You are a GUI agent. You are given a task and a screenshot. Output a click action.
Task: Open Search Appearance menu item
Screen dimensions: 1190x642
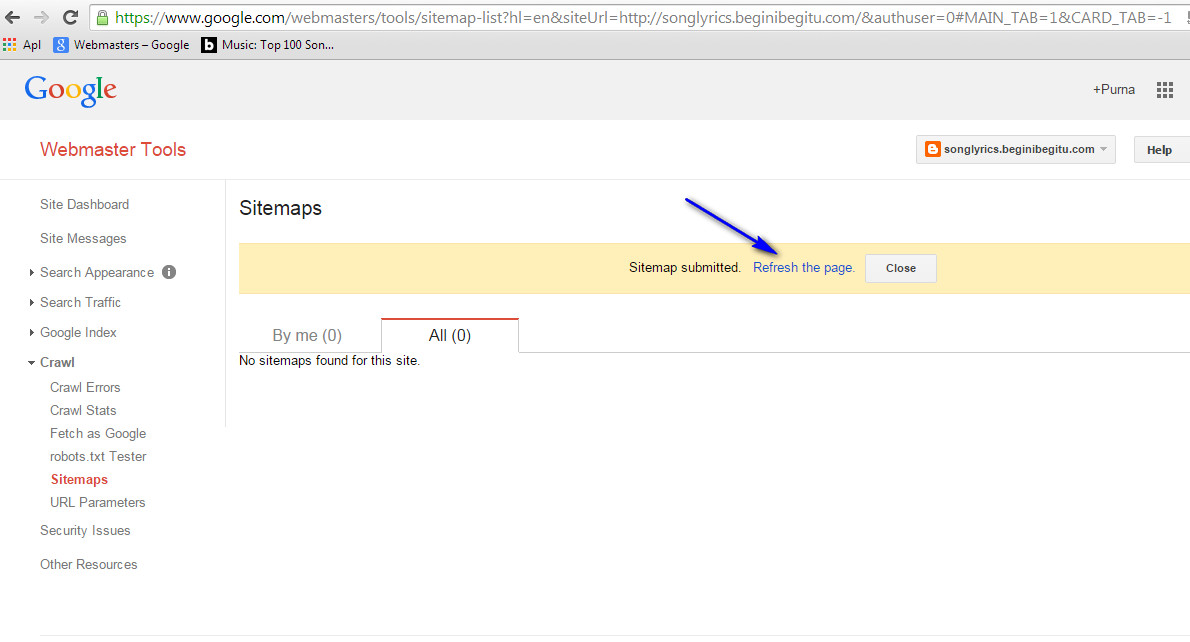point(97,272)
